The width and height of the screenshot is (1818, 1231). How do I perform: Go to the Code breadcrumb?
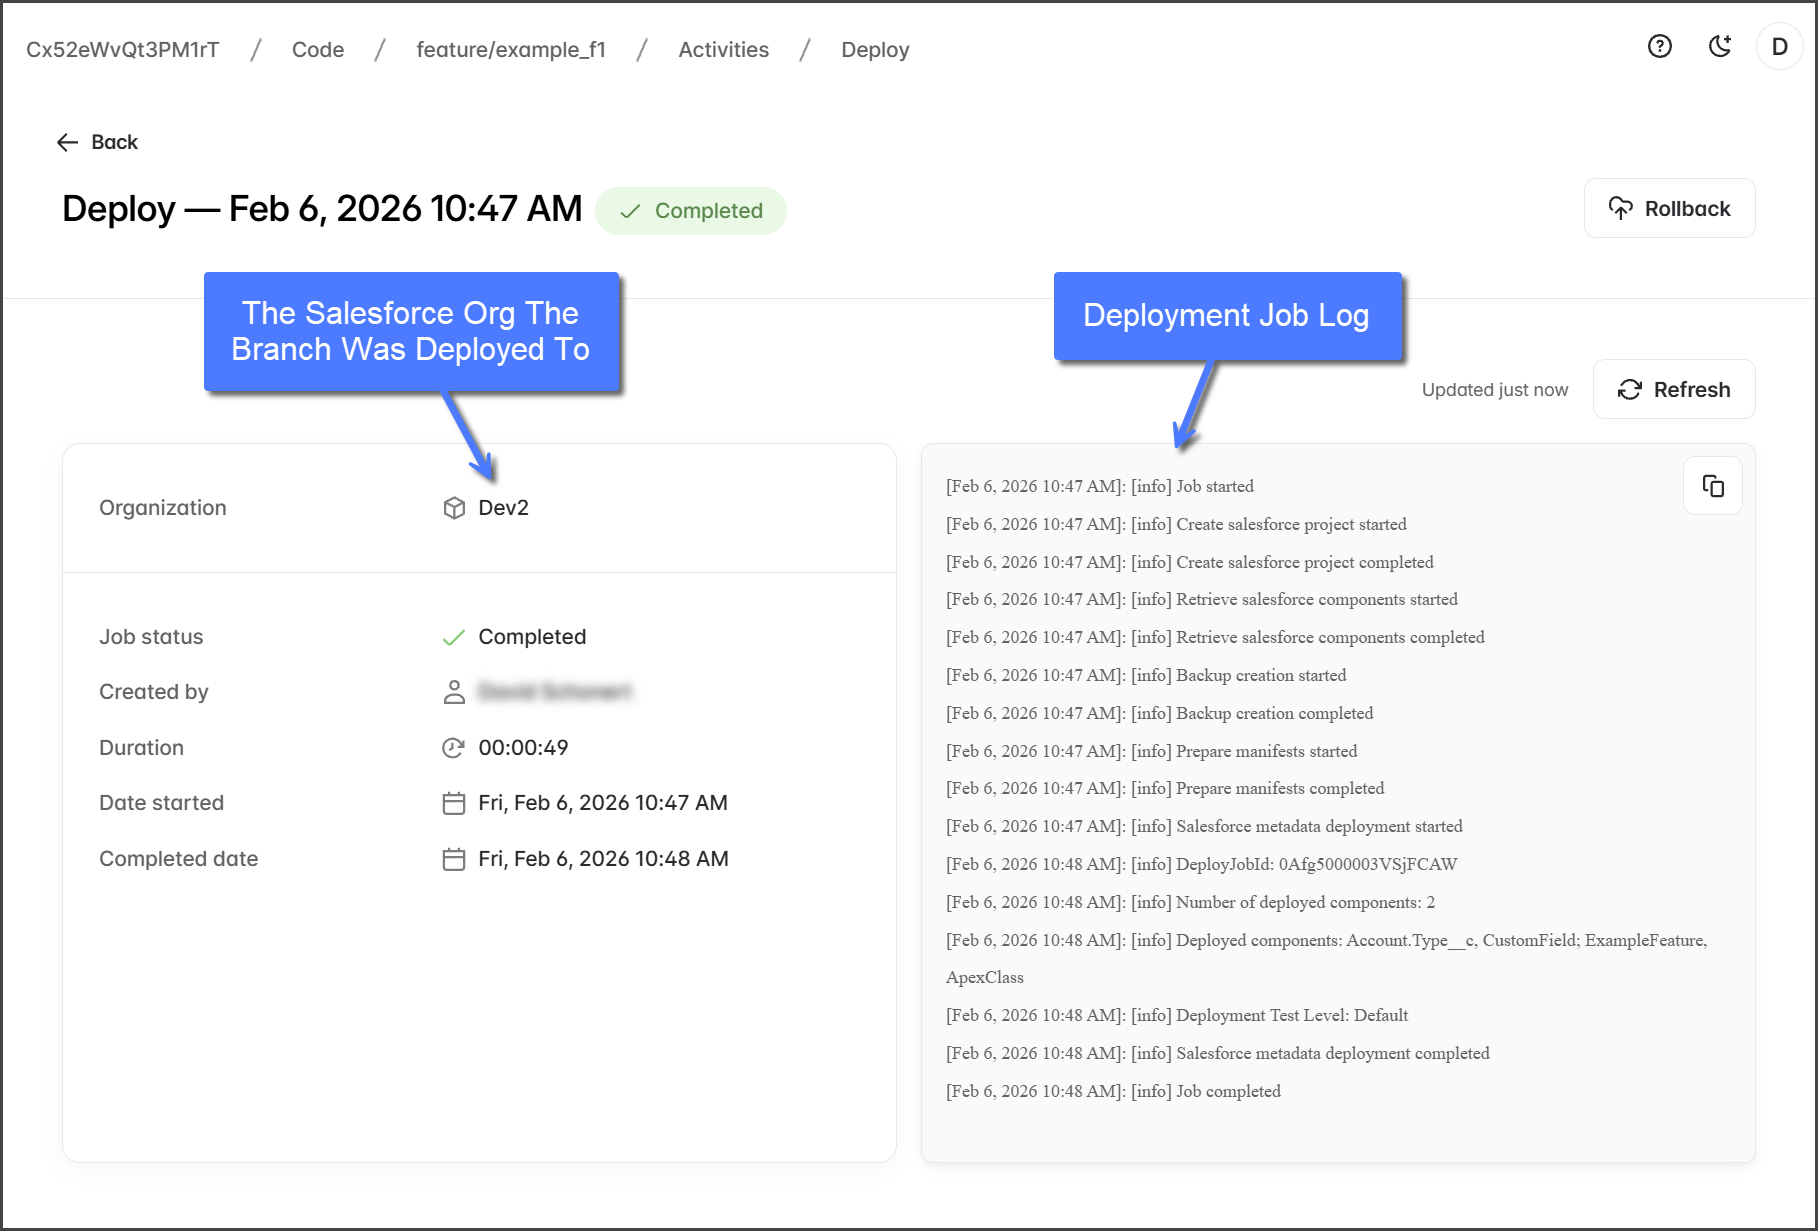pos(317,50)
